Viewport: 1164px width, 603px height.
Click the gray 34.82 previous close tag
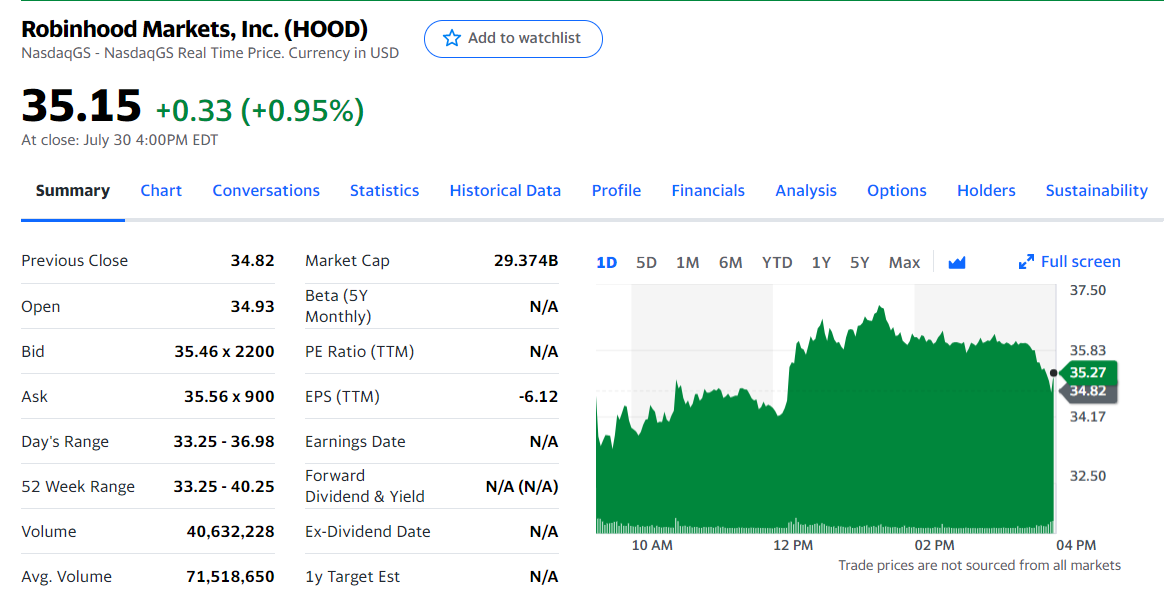tap(1088, 391)
